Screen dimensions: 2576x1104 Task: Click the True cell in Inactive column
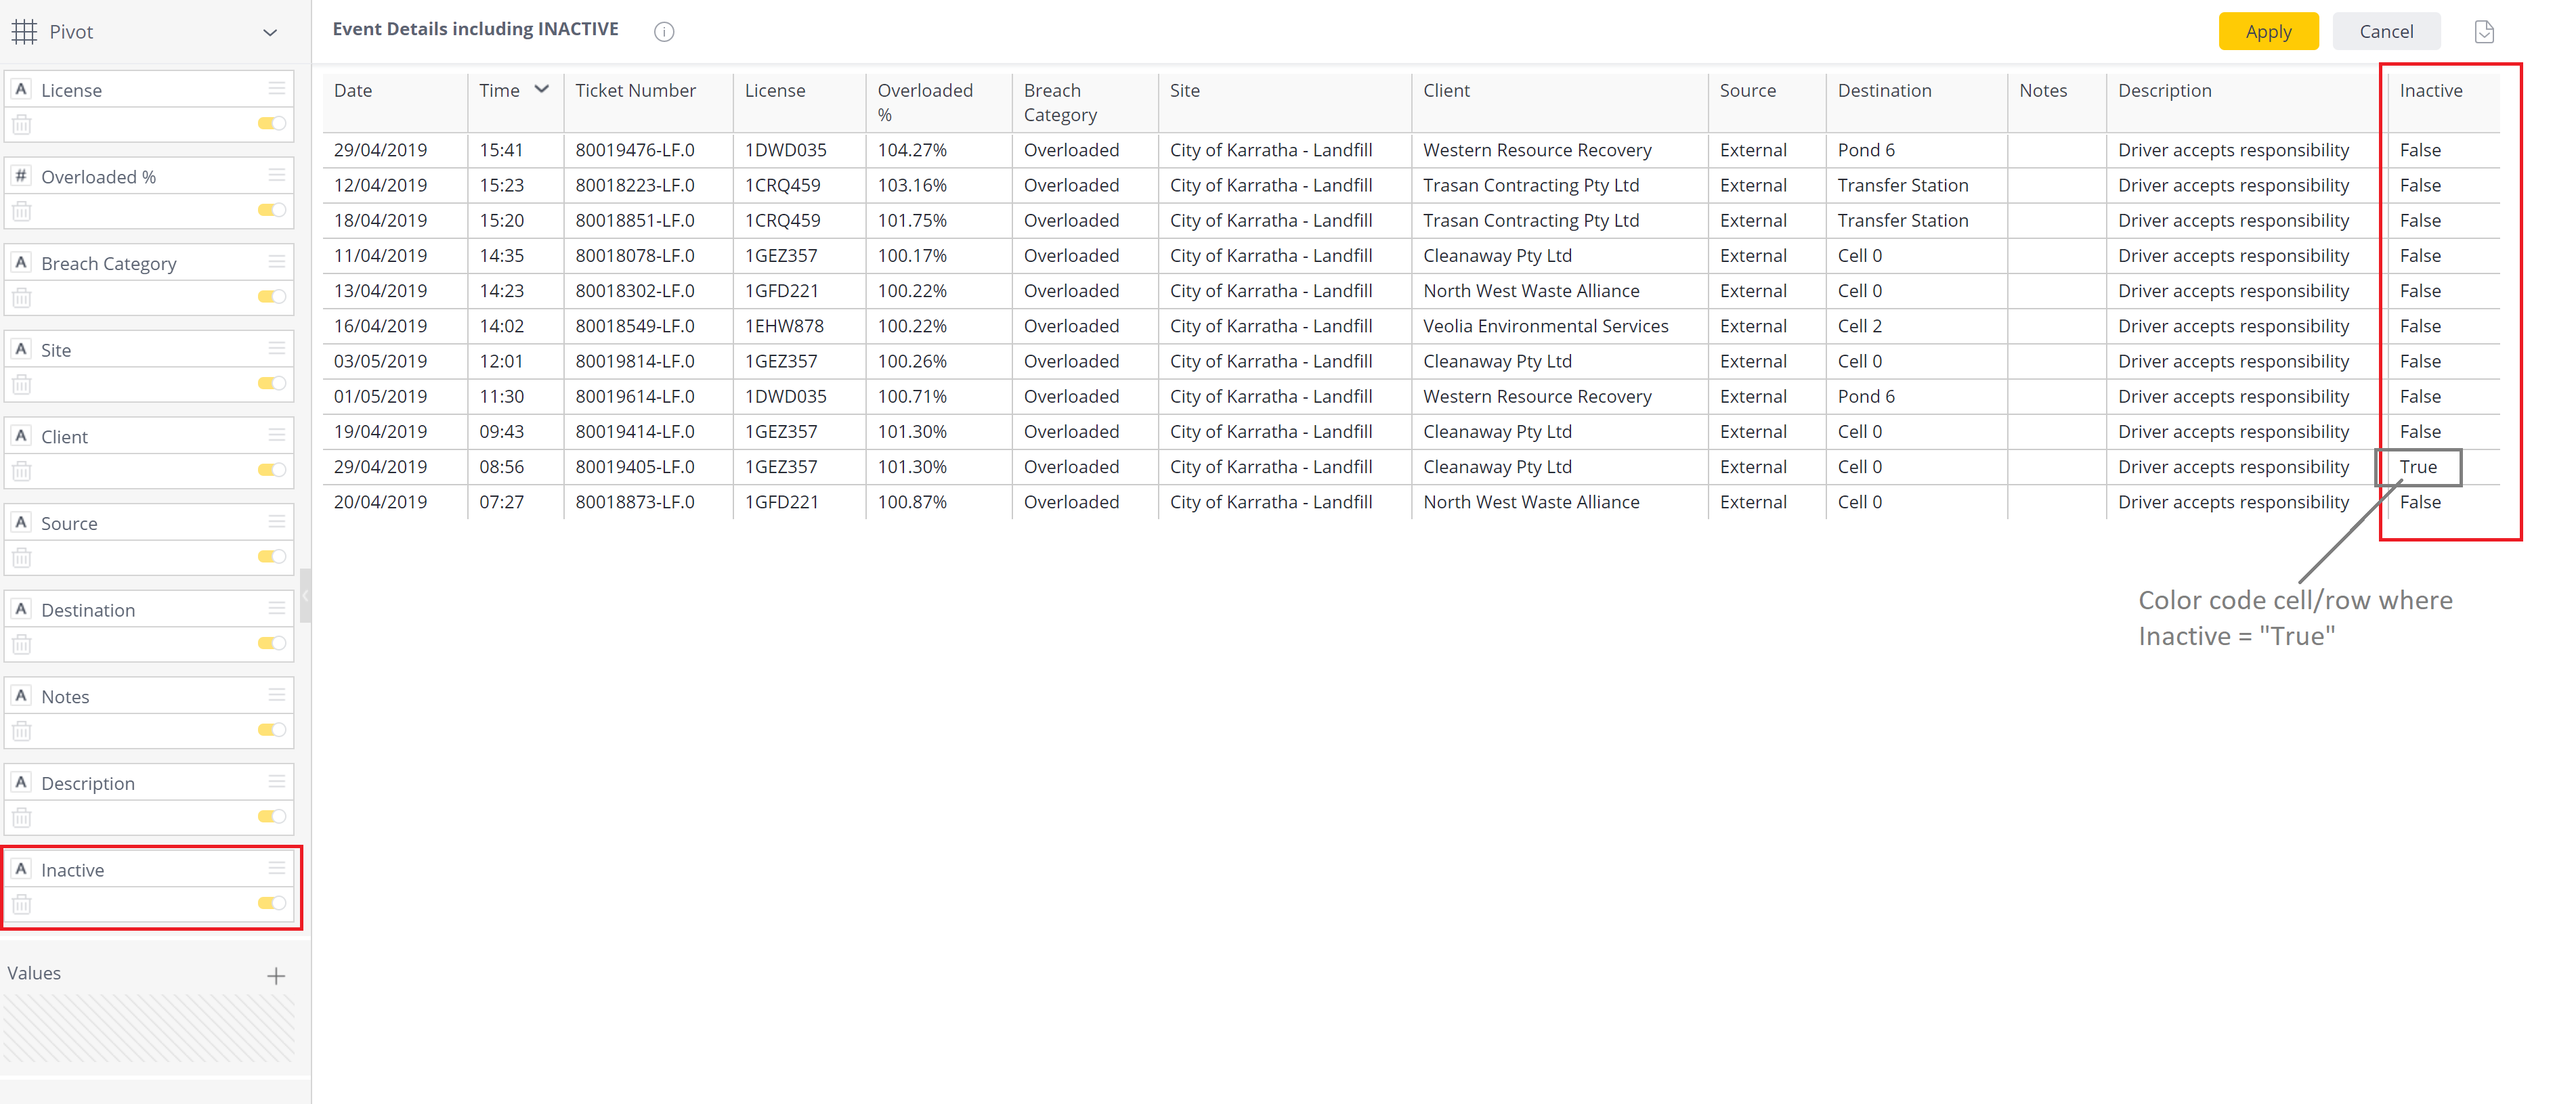(2418, 467)
